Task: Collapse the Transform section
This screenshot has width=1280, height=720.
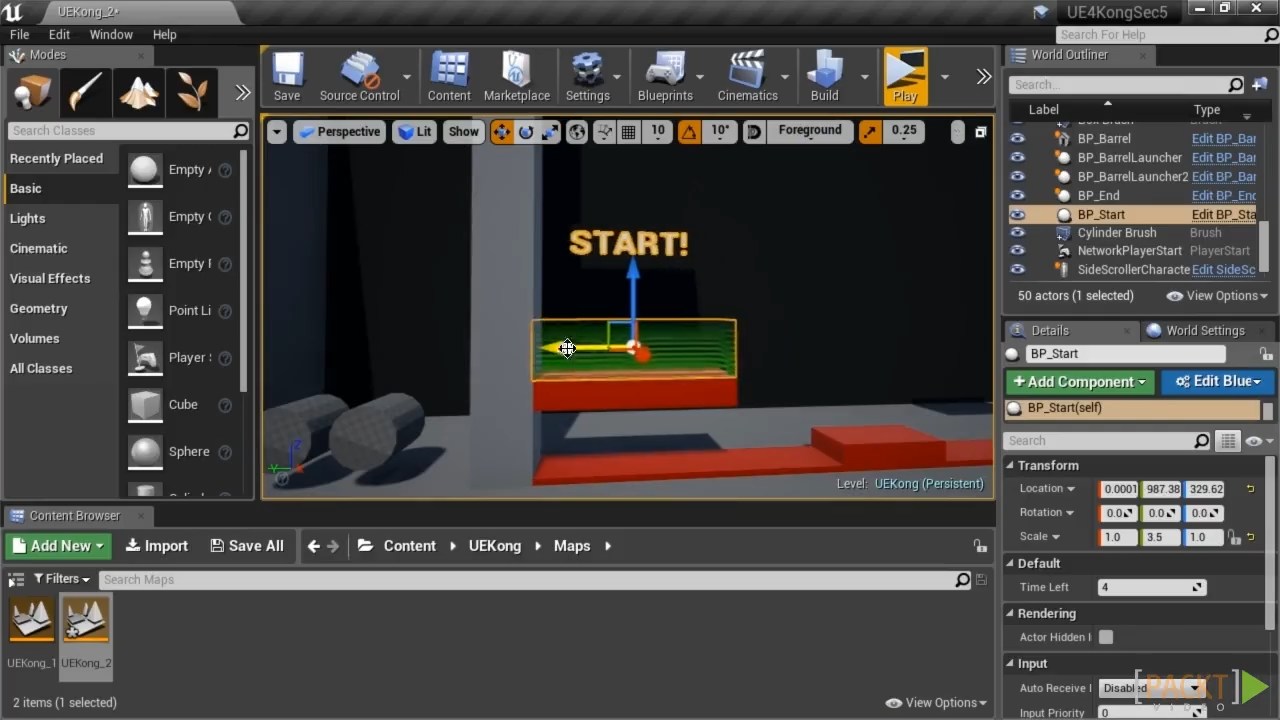Action: click(x=1010, y=465)
